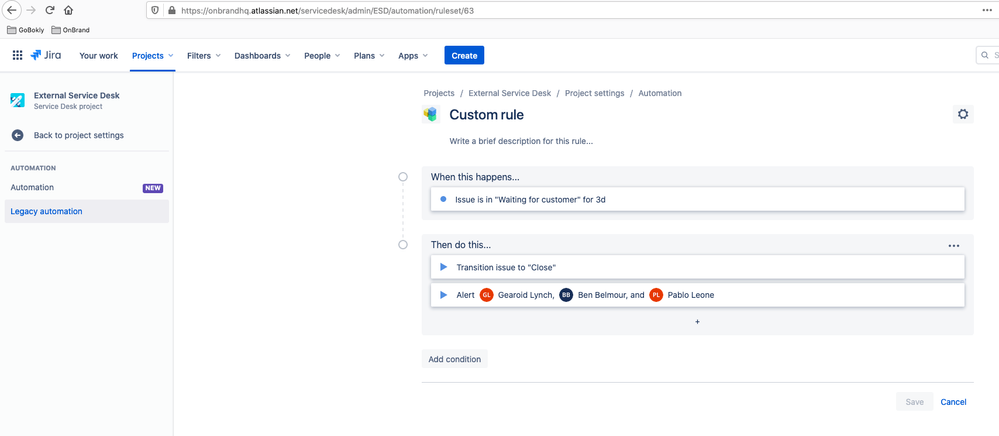Click the Create button

tap(464, 55)
